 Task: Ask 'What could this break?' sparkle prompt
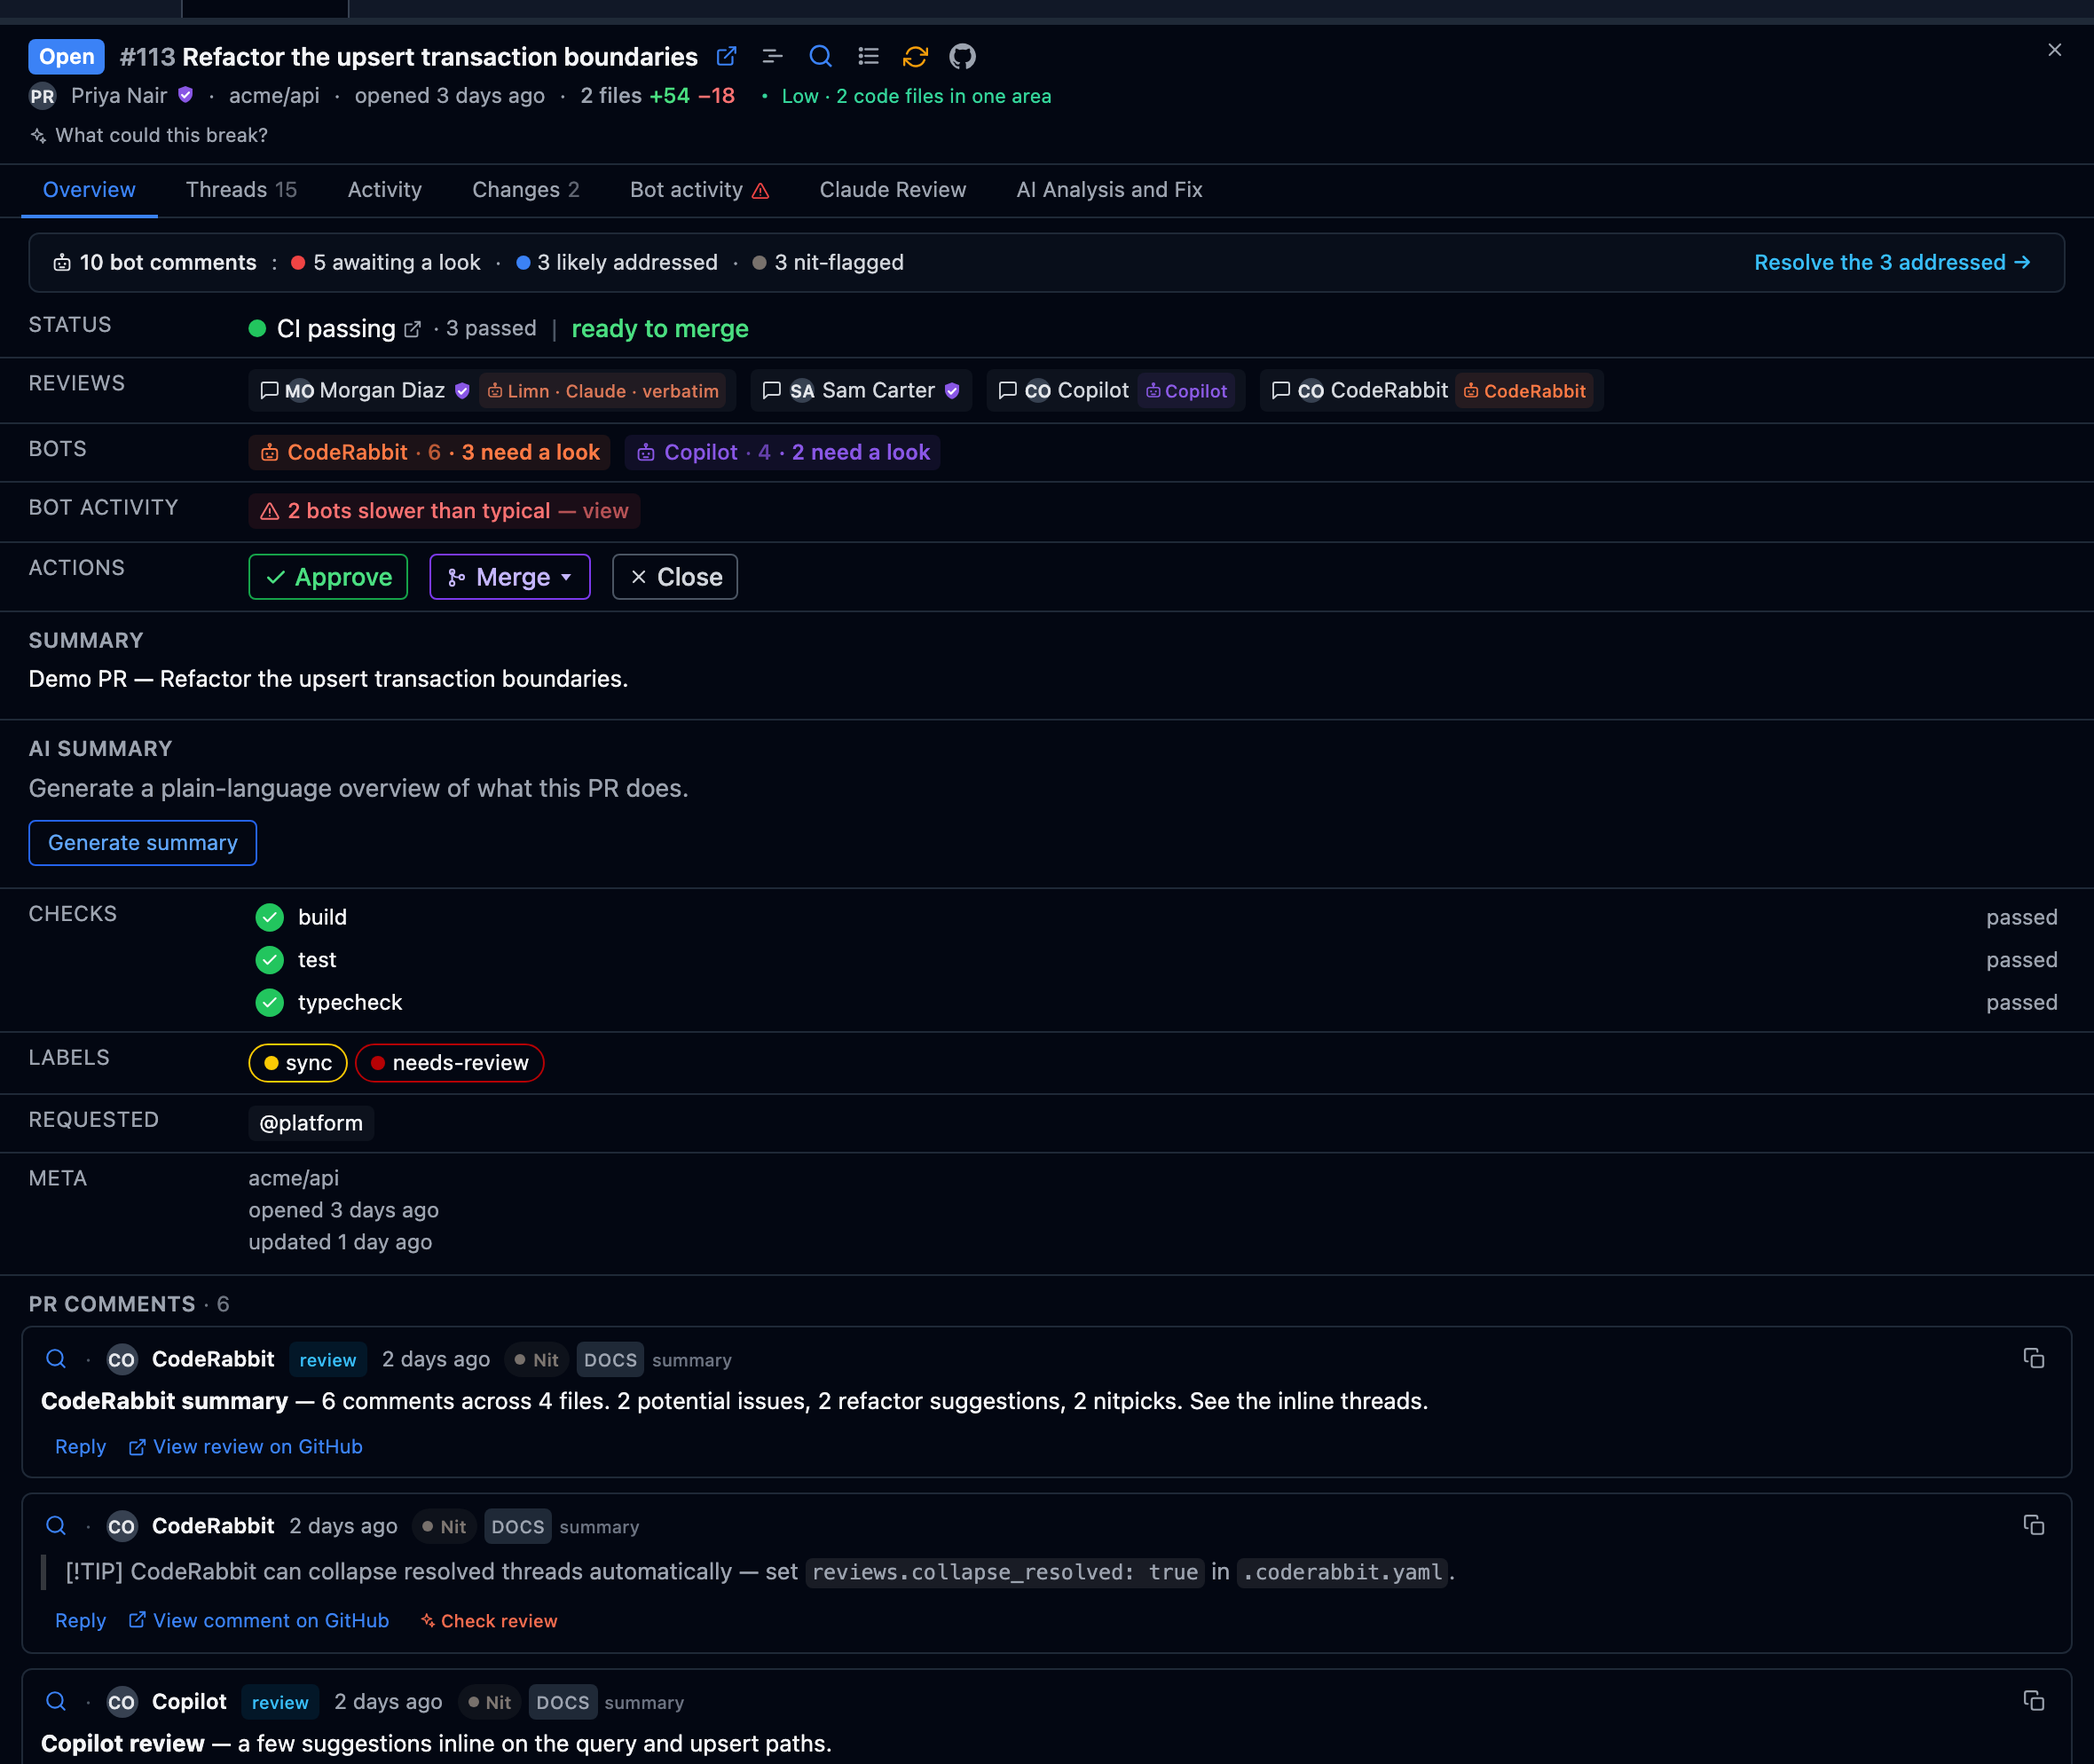pos(149,135)
